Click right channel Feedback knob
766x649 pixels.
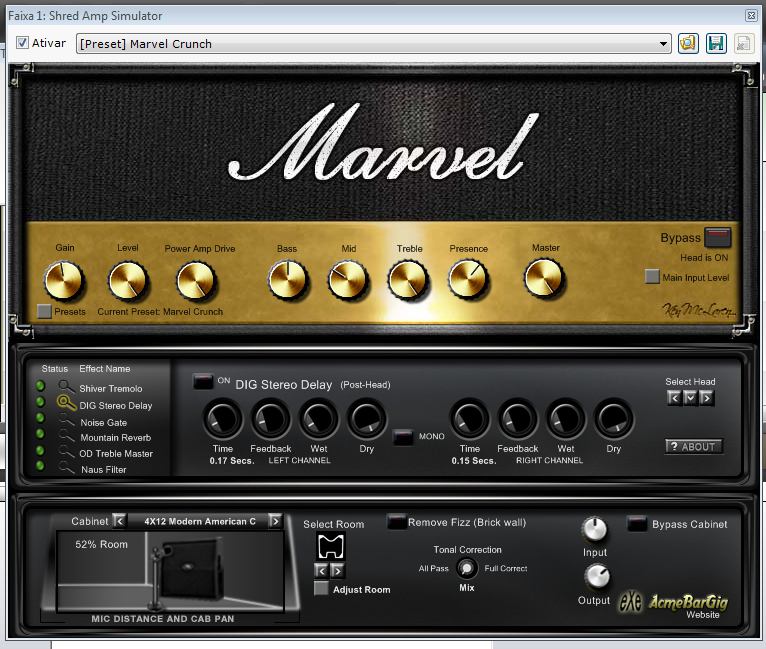(x=517, y=419)
